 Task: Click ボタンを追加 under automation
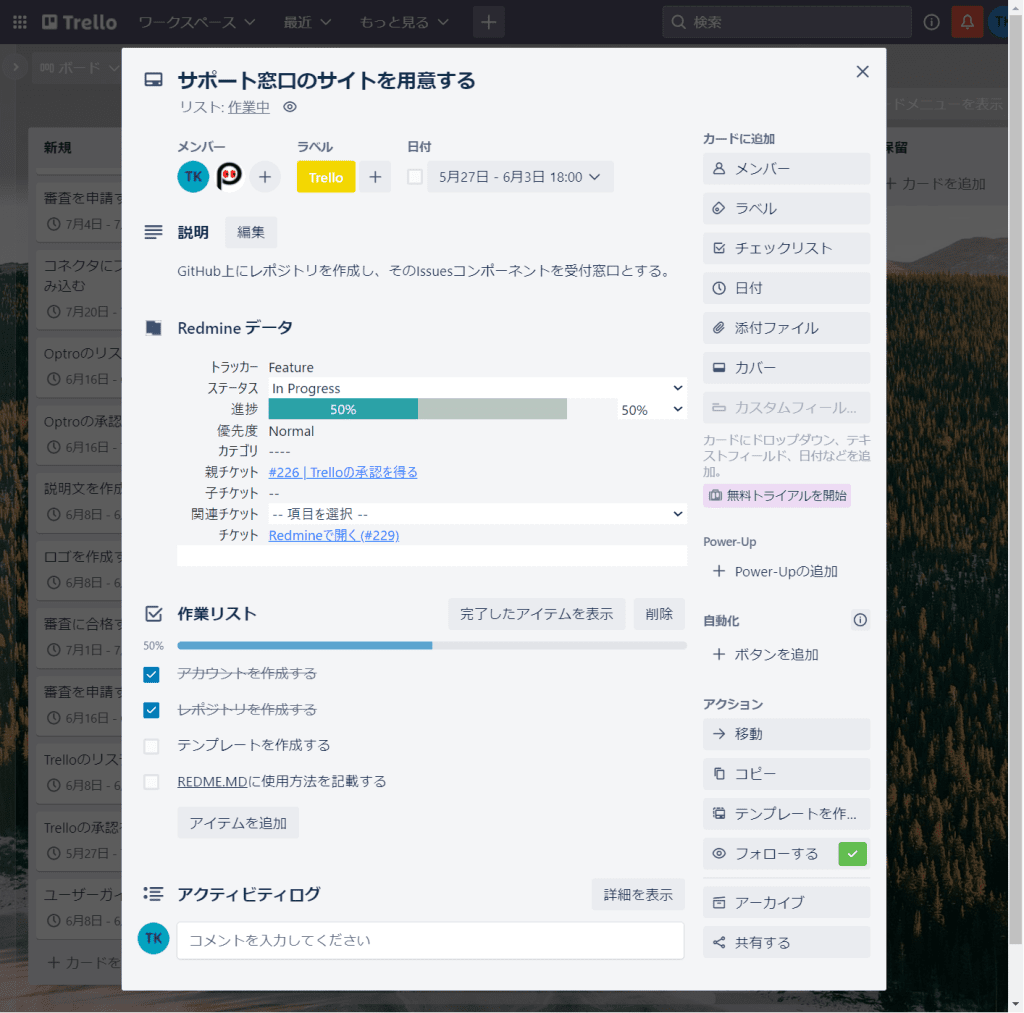[786, 655]
